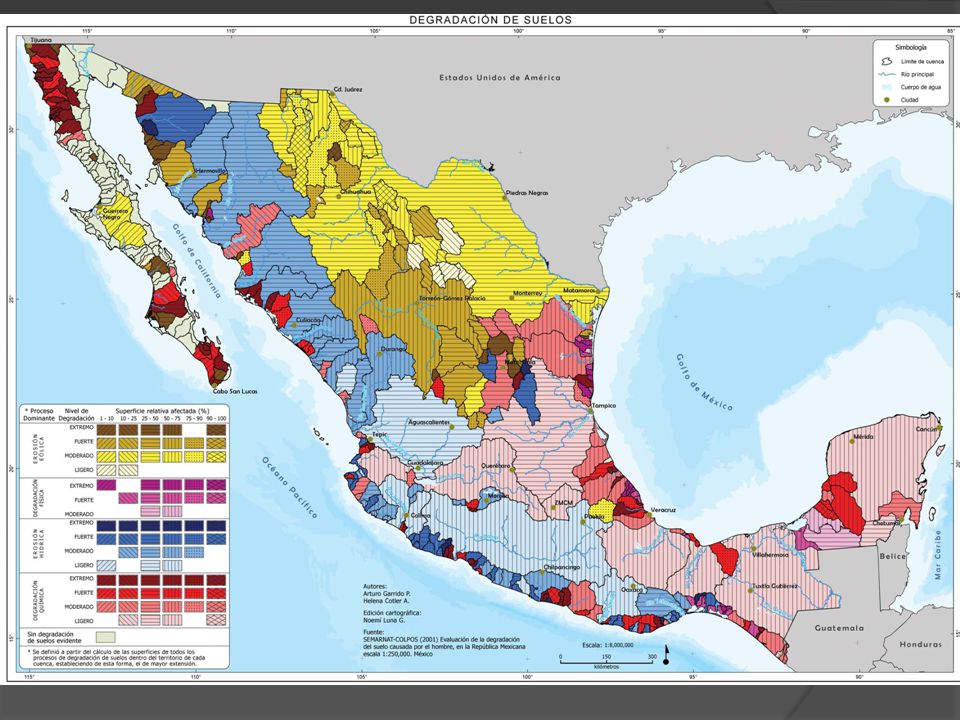This screenshot has width=960, height=720.
Task: Click the Tuxtla Gutiérrez label
Action: click(x=774, y=586)
